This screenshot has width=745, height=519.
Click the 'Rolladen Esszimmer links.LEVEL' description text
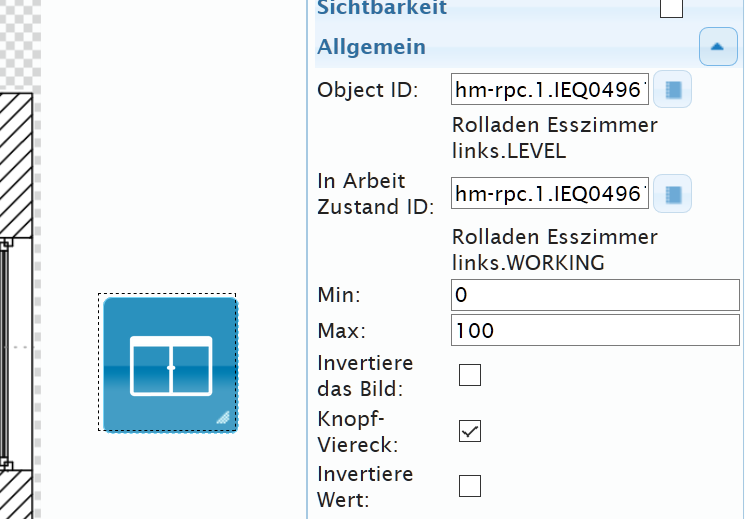pos(554,138)
